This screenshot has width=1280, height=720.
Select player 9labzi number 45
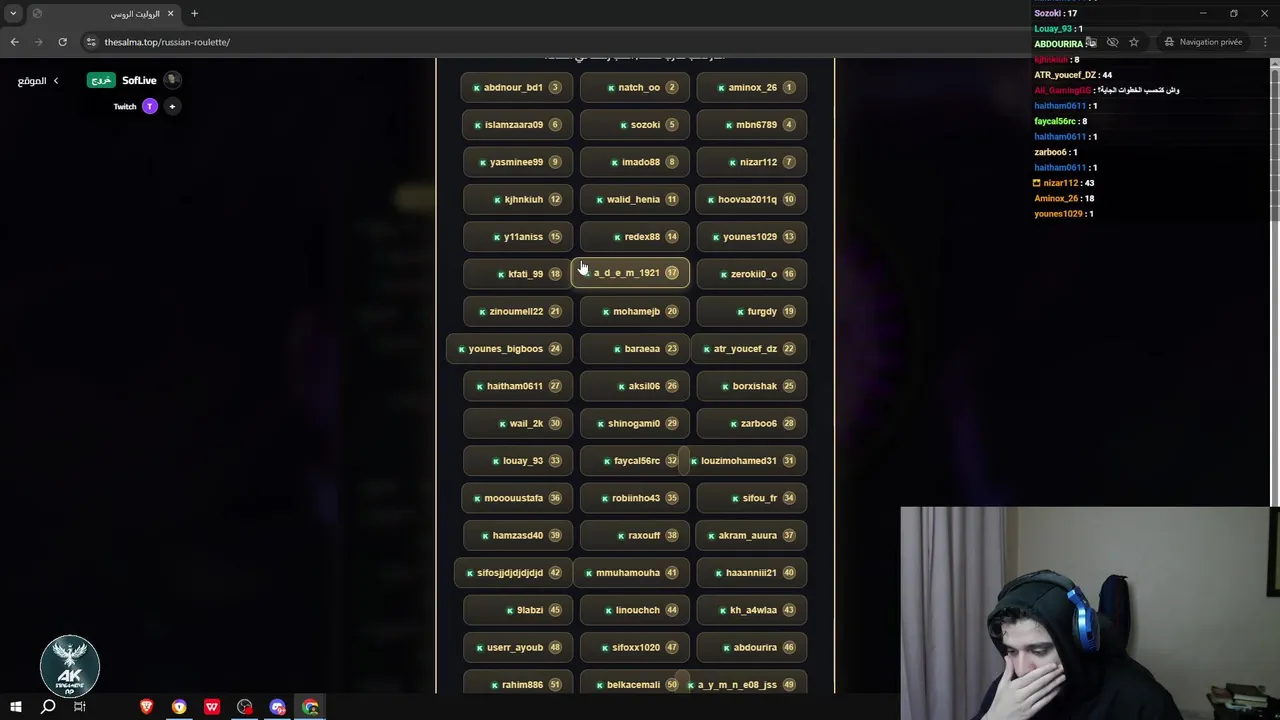517,610
